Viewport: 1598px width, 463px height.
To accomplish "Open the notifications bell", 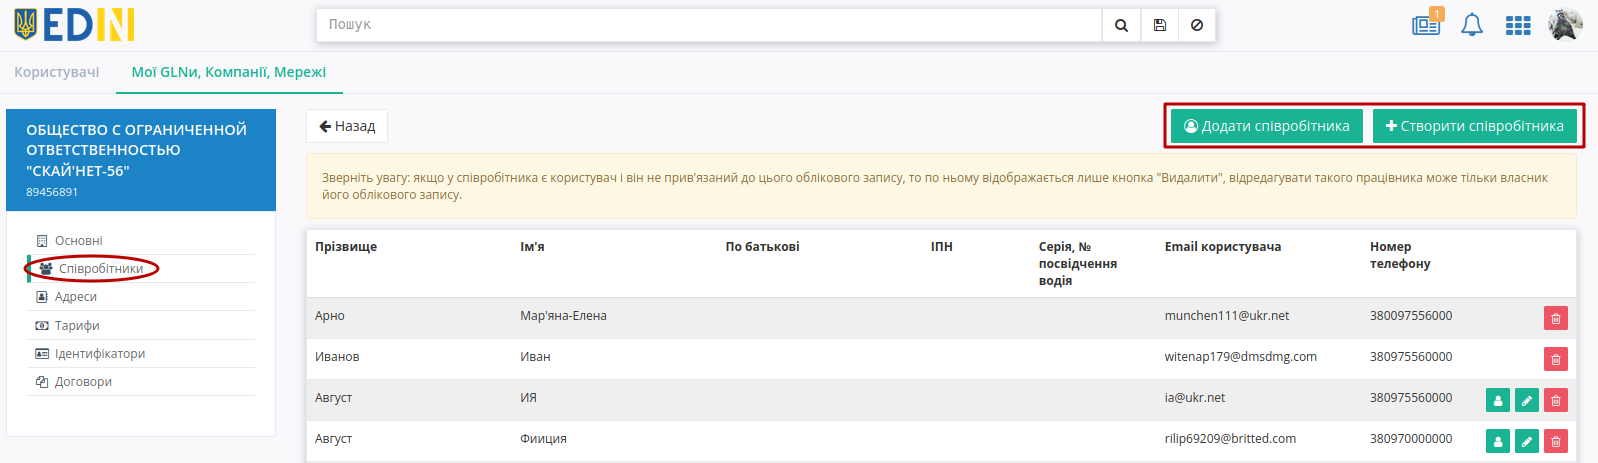I will [1472, 25].
